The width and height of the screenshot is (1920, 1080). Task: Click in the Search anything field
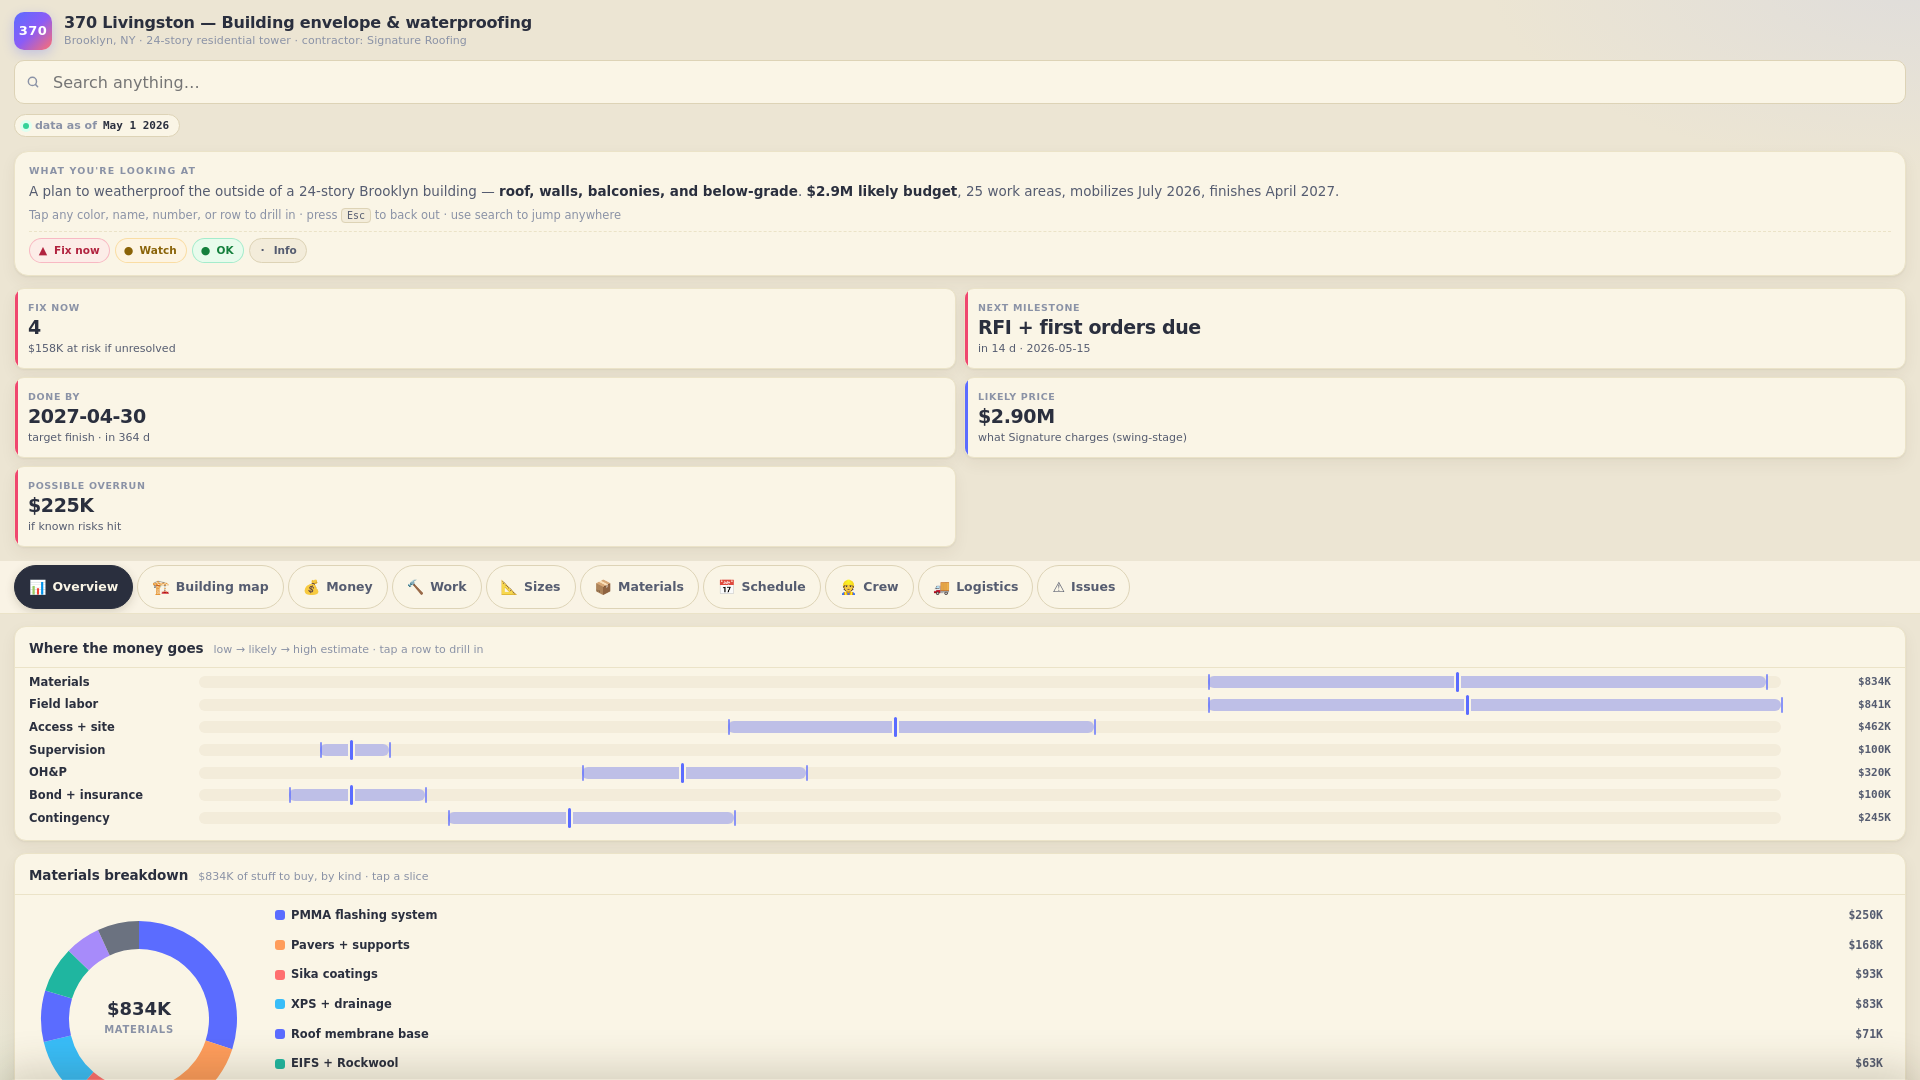[x=960, y=82]
